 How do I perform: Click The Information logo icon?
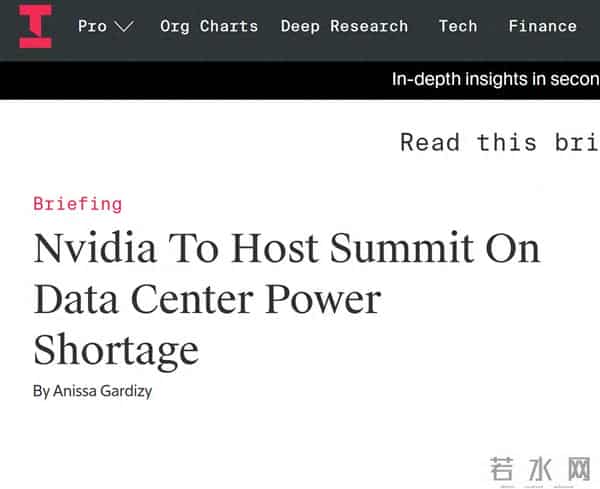click(x=35, y=26)
